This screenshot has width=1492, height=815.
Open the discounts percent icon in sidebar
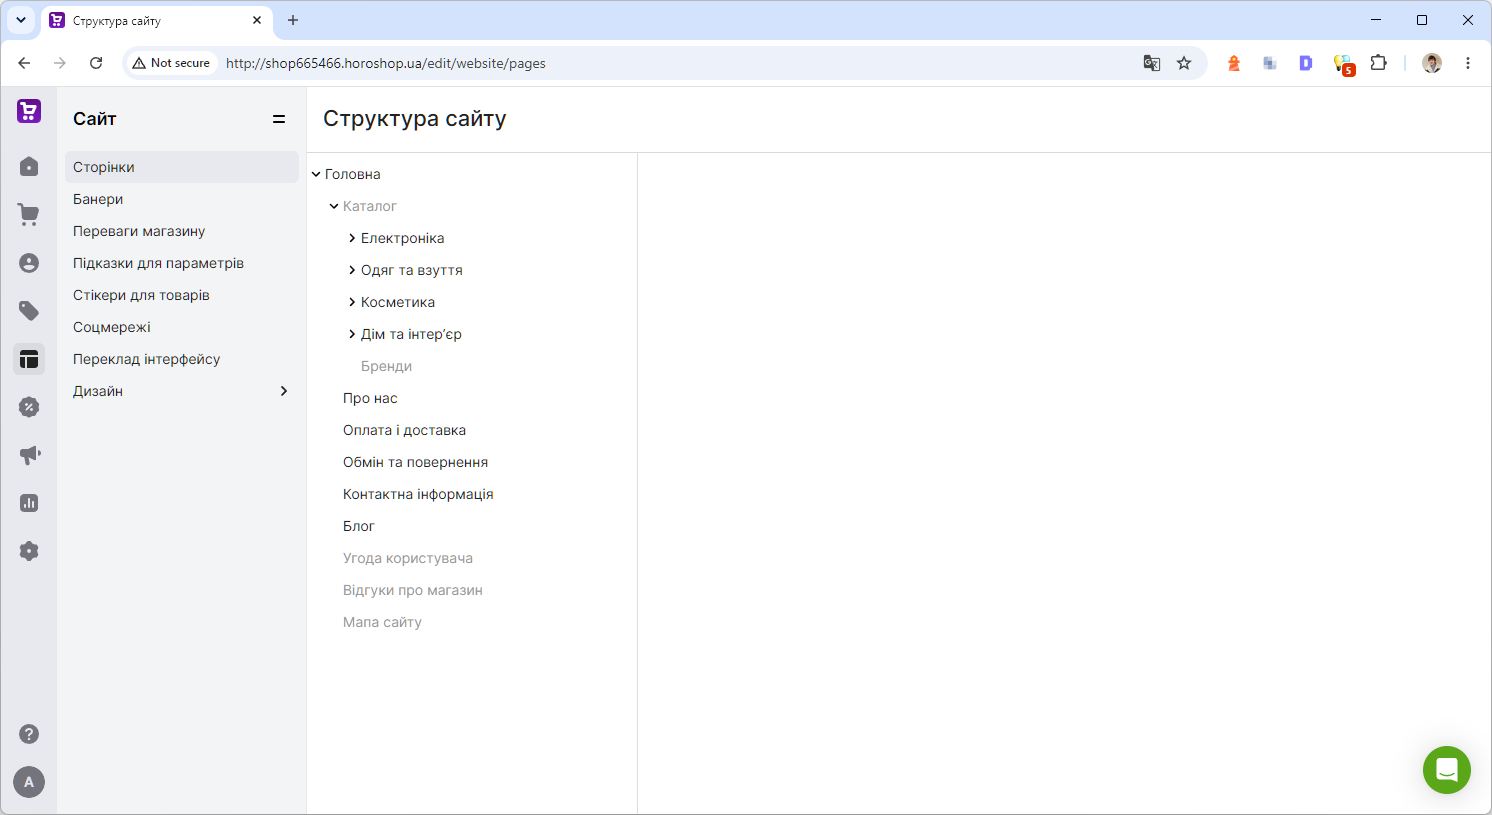[29, 407]
